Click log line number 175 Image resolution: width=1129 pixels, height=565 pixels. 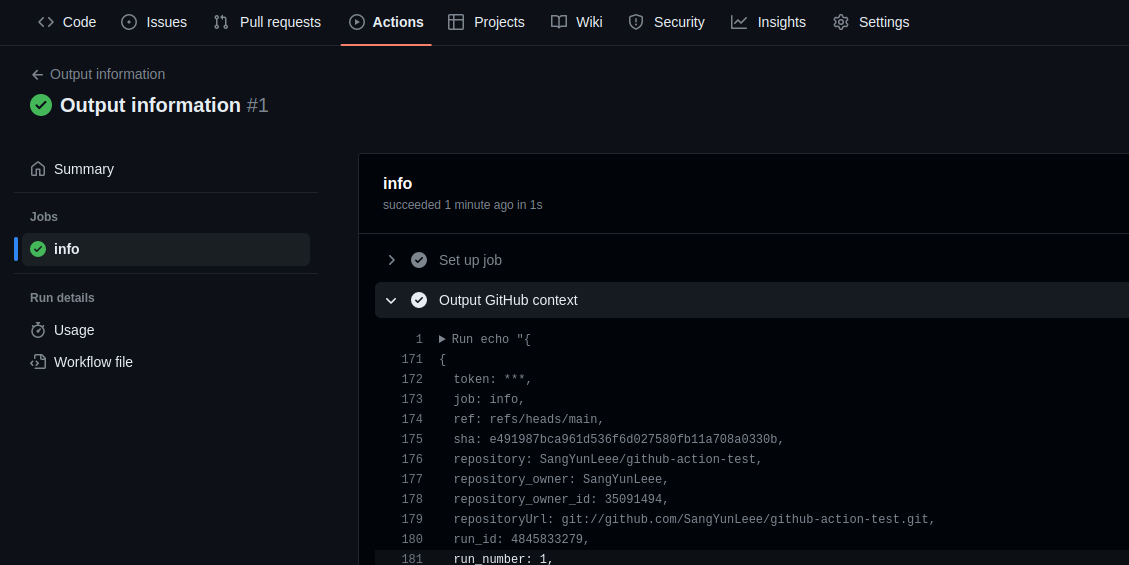pyautogui.click(x=412, y=439)
